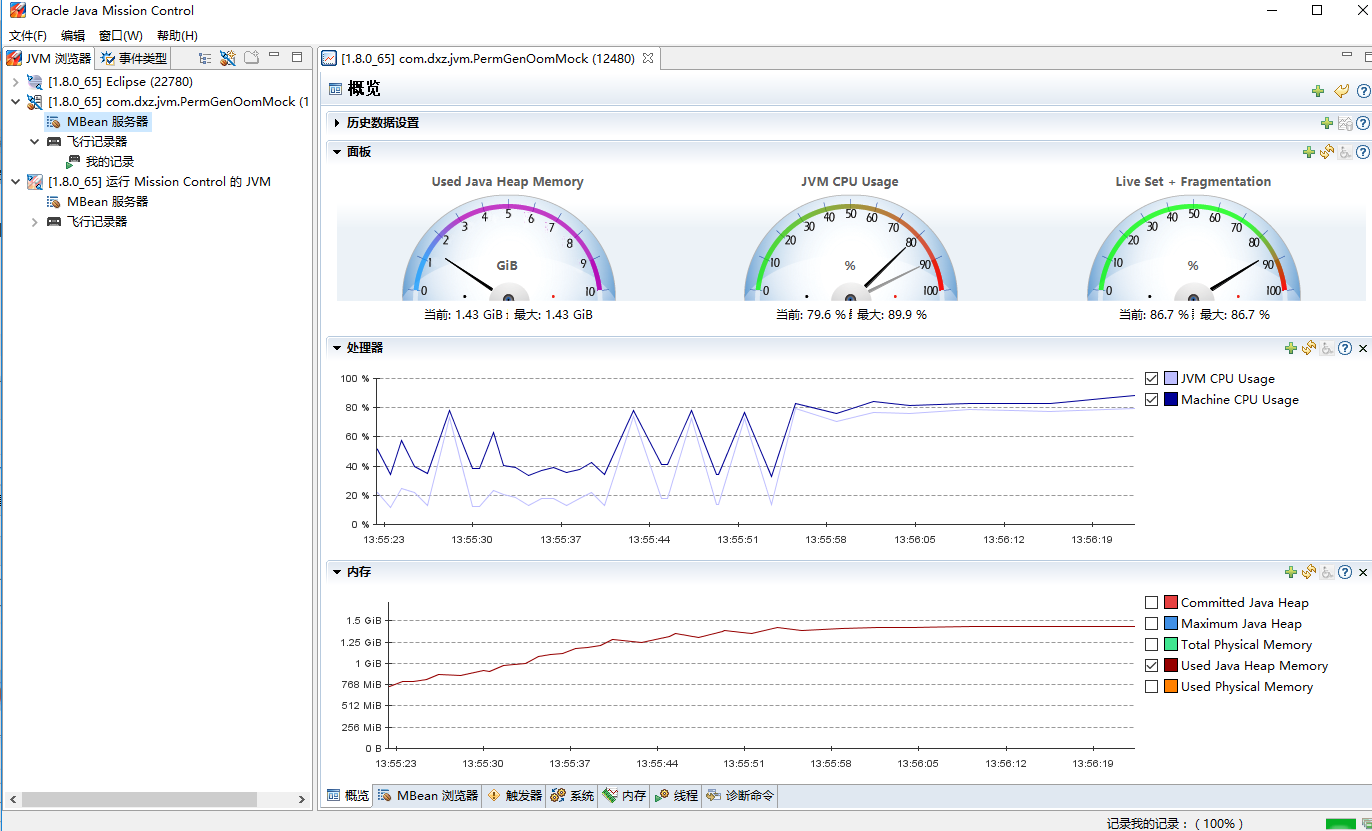Click the grayed new folder icon in JVM browser
The height and width of the screenshot is (831, 1372).
[x=252, y=57]
